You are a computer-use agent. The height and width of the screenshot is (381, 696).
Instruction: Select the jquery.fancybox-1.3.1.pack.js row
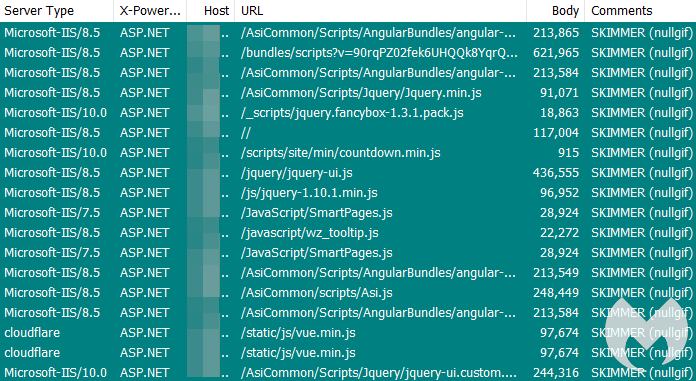(348, 112)
